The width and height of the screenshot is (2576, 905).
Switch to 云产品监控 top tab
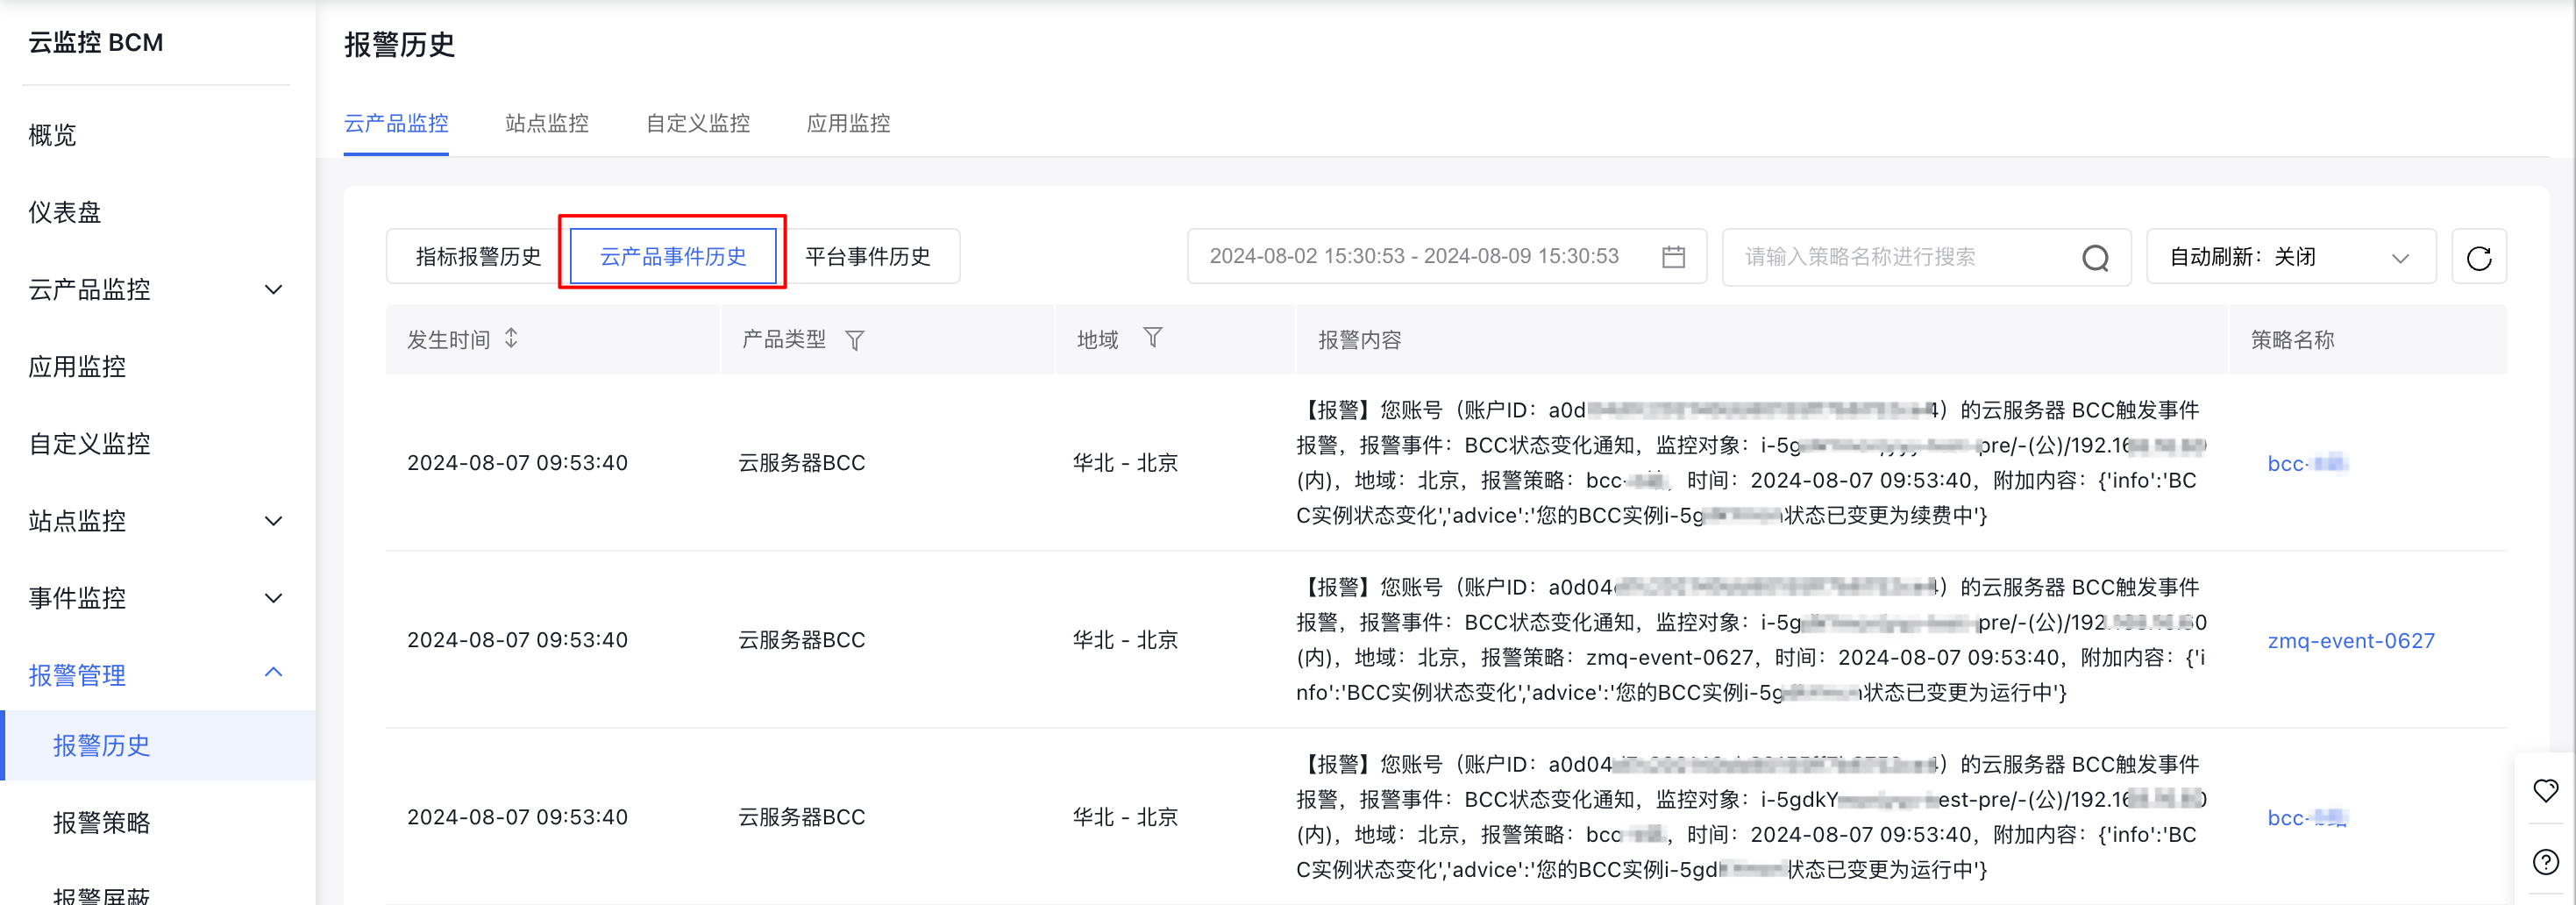click(396, 123)
